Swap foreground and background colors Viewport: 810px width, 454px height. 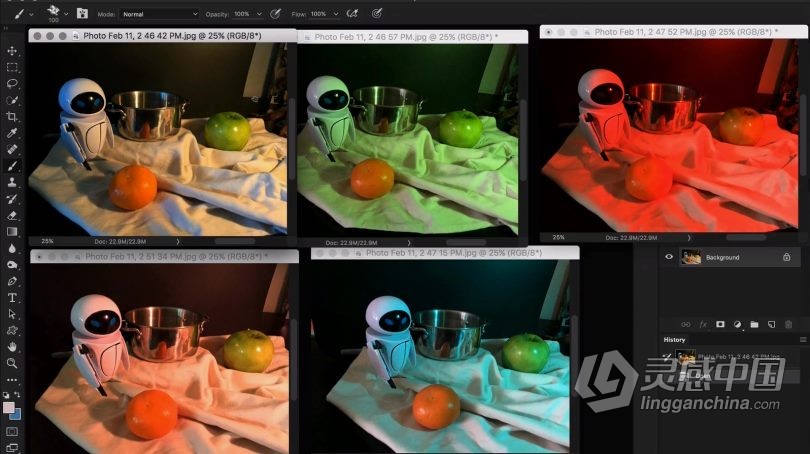[x=17, y=395]
